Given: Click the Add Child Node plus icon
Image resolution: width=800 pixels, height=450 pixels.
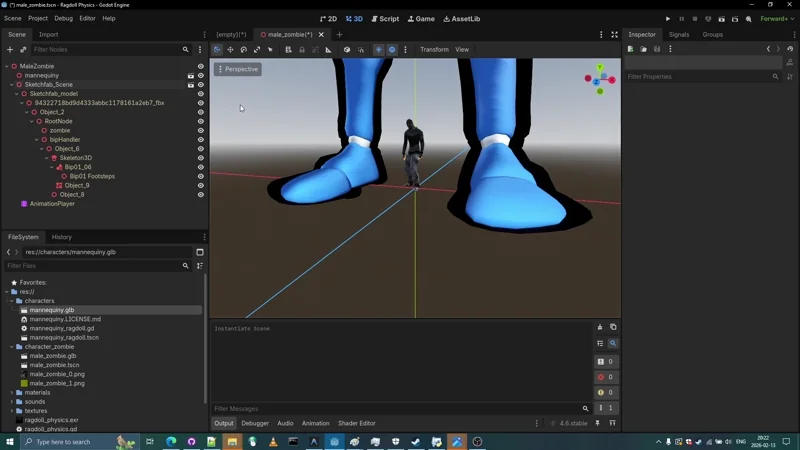Looking at the screenshot, I should click(10, 49).
